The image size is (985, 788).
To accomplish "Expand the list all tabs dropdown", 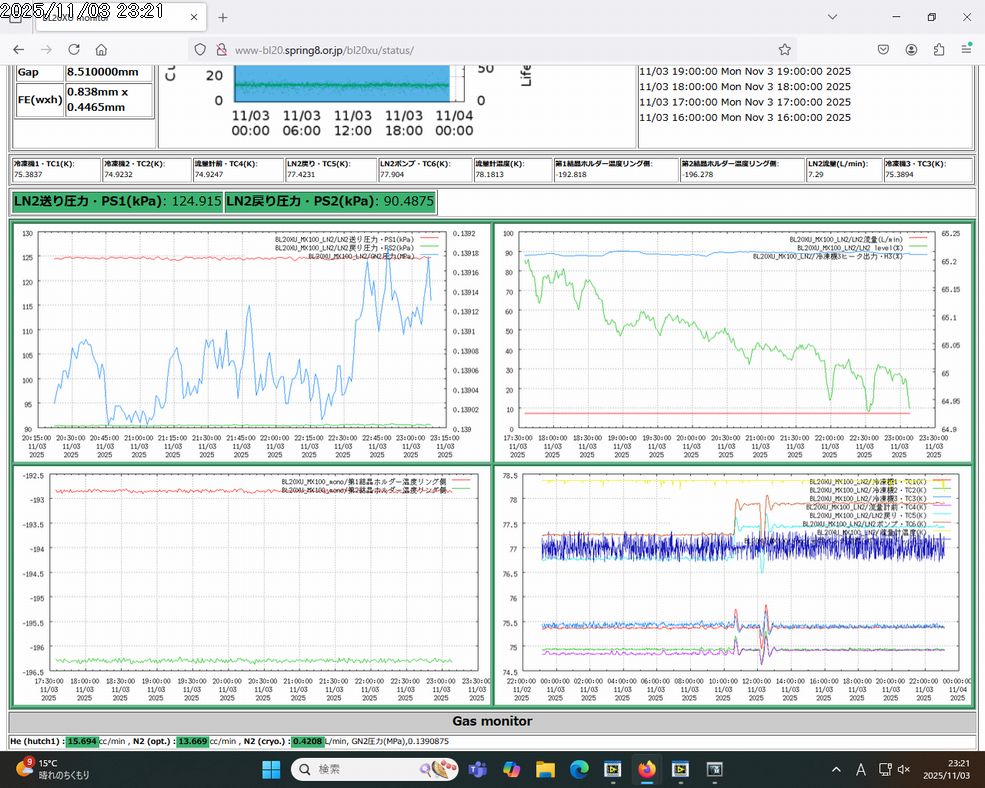I will click(832, 17).
